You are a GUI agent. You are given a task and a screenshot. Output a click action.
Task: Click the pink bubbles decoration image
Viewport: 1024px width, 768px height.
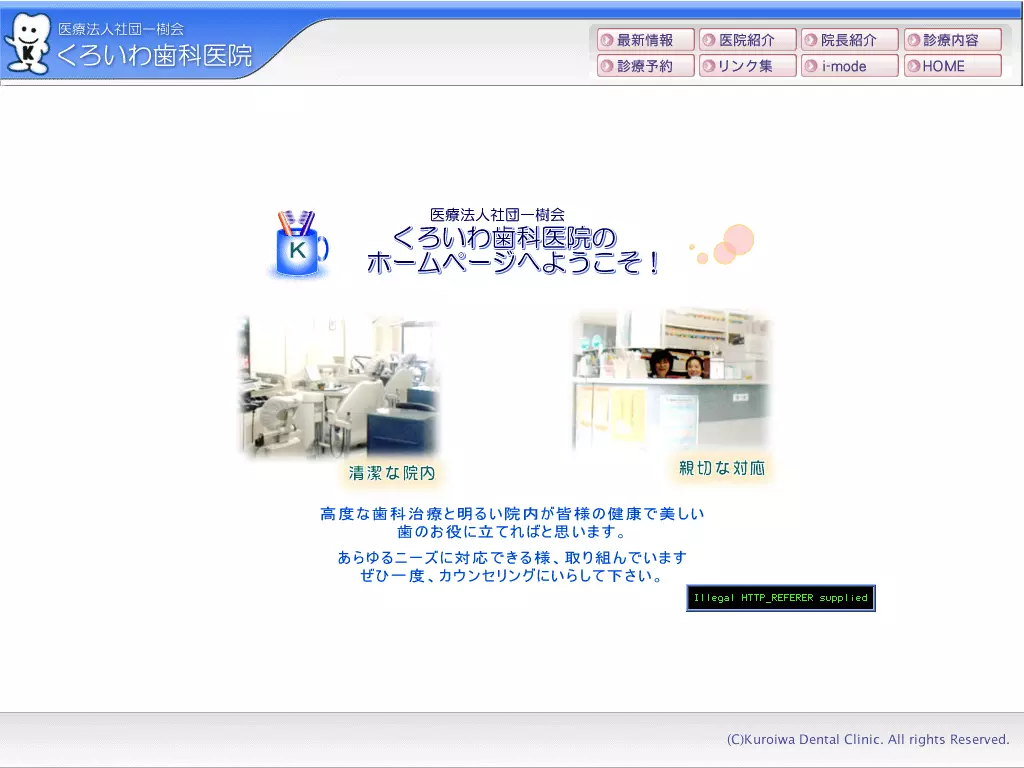click(x=722, y=244)
